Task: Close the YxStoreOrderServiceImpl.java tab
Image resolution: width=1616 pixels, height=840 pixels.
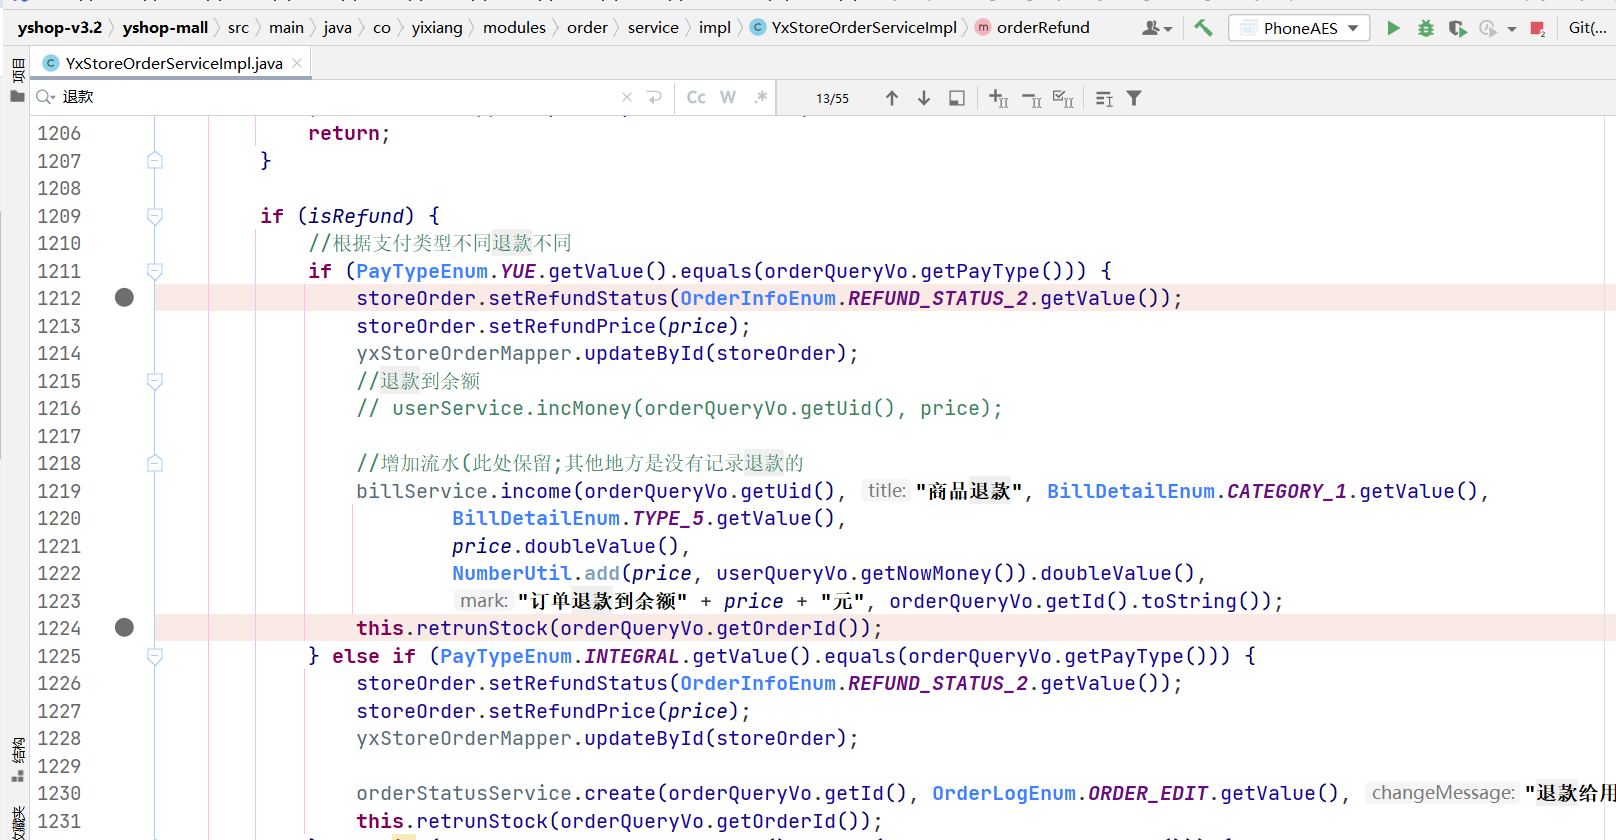Action: pos(297,63)
